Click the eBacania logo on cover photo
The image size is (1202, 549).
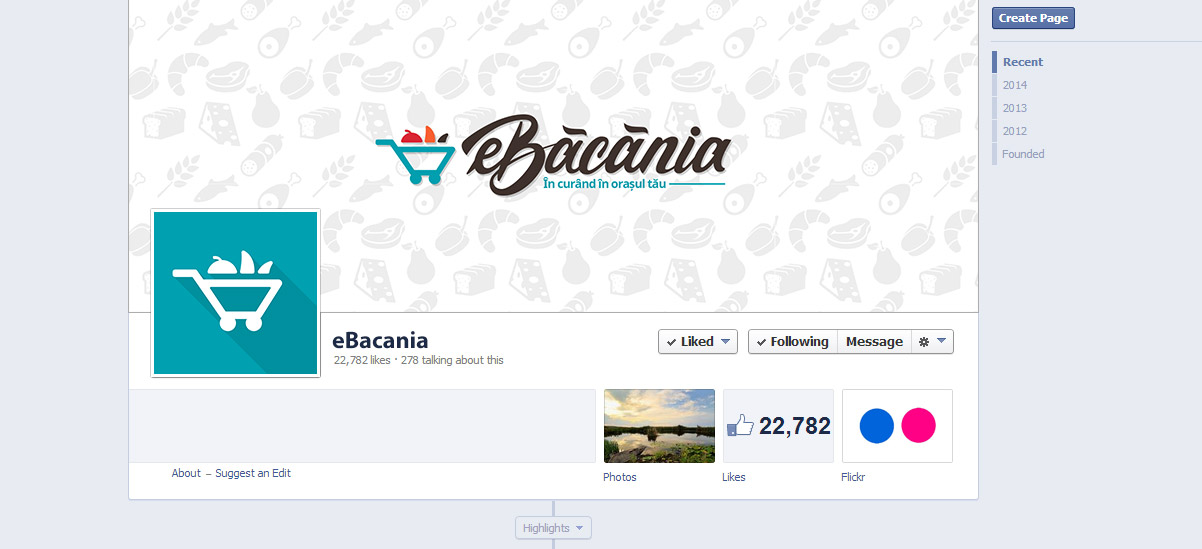(553, 154)
